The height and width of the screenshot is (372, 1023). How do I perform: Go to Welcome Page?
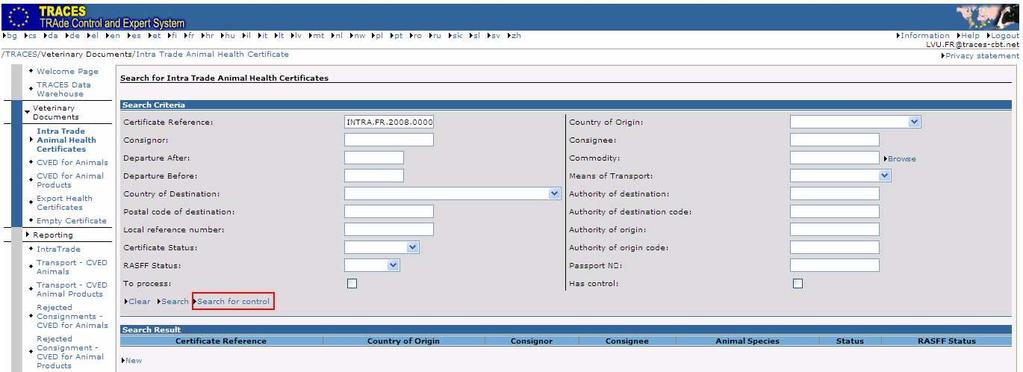click(67, 71)
